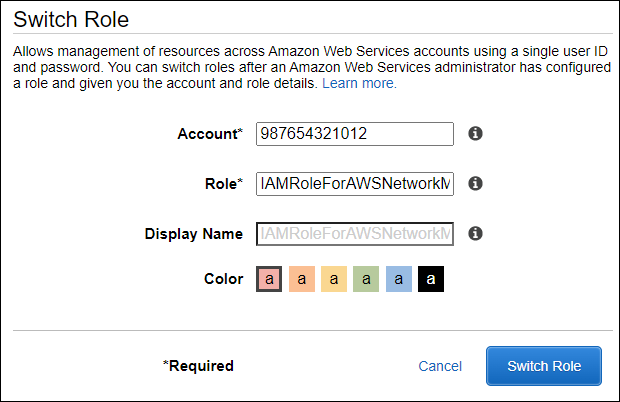Click the info icon beside Account field
The height and width of the screenshot is (402, 620).
pyautogui.click(x=476, y=134)
